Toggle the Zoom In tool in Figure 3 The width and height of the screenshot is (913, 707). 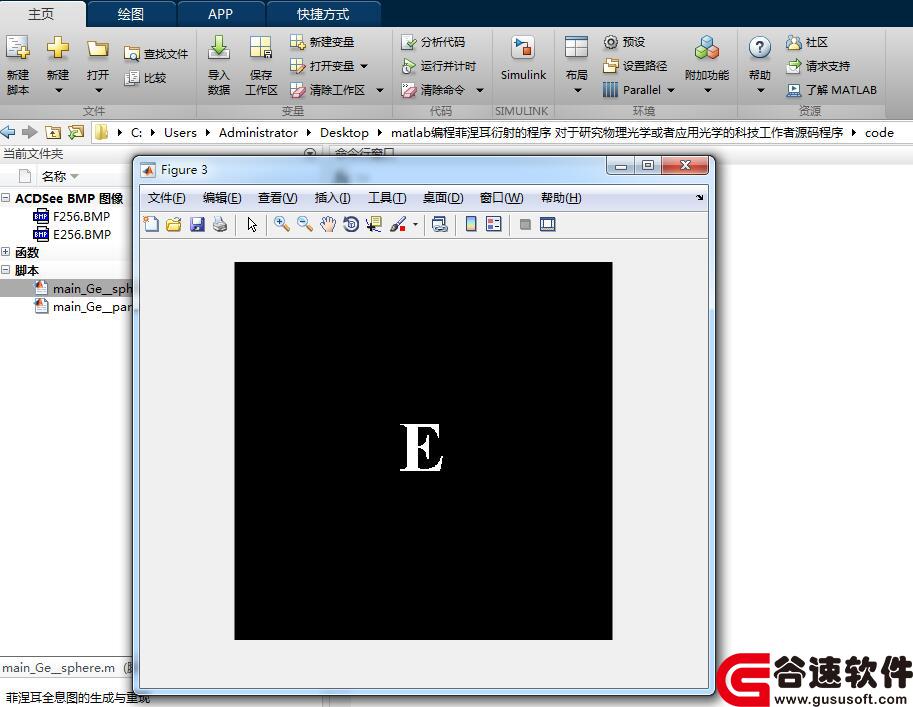click(x=282, y=224)
